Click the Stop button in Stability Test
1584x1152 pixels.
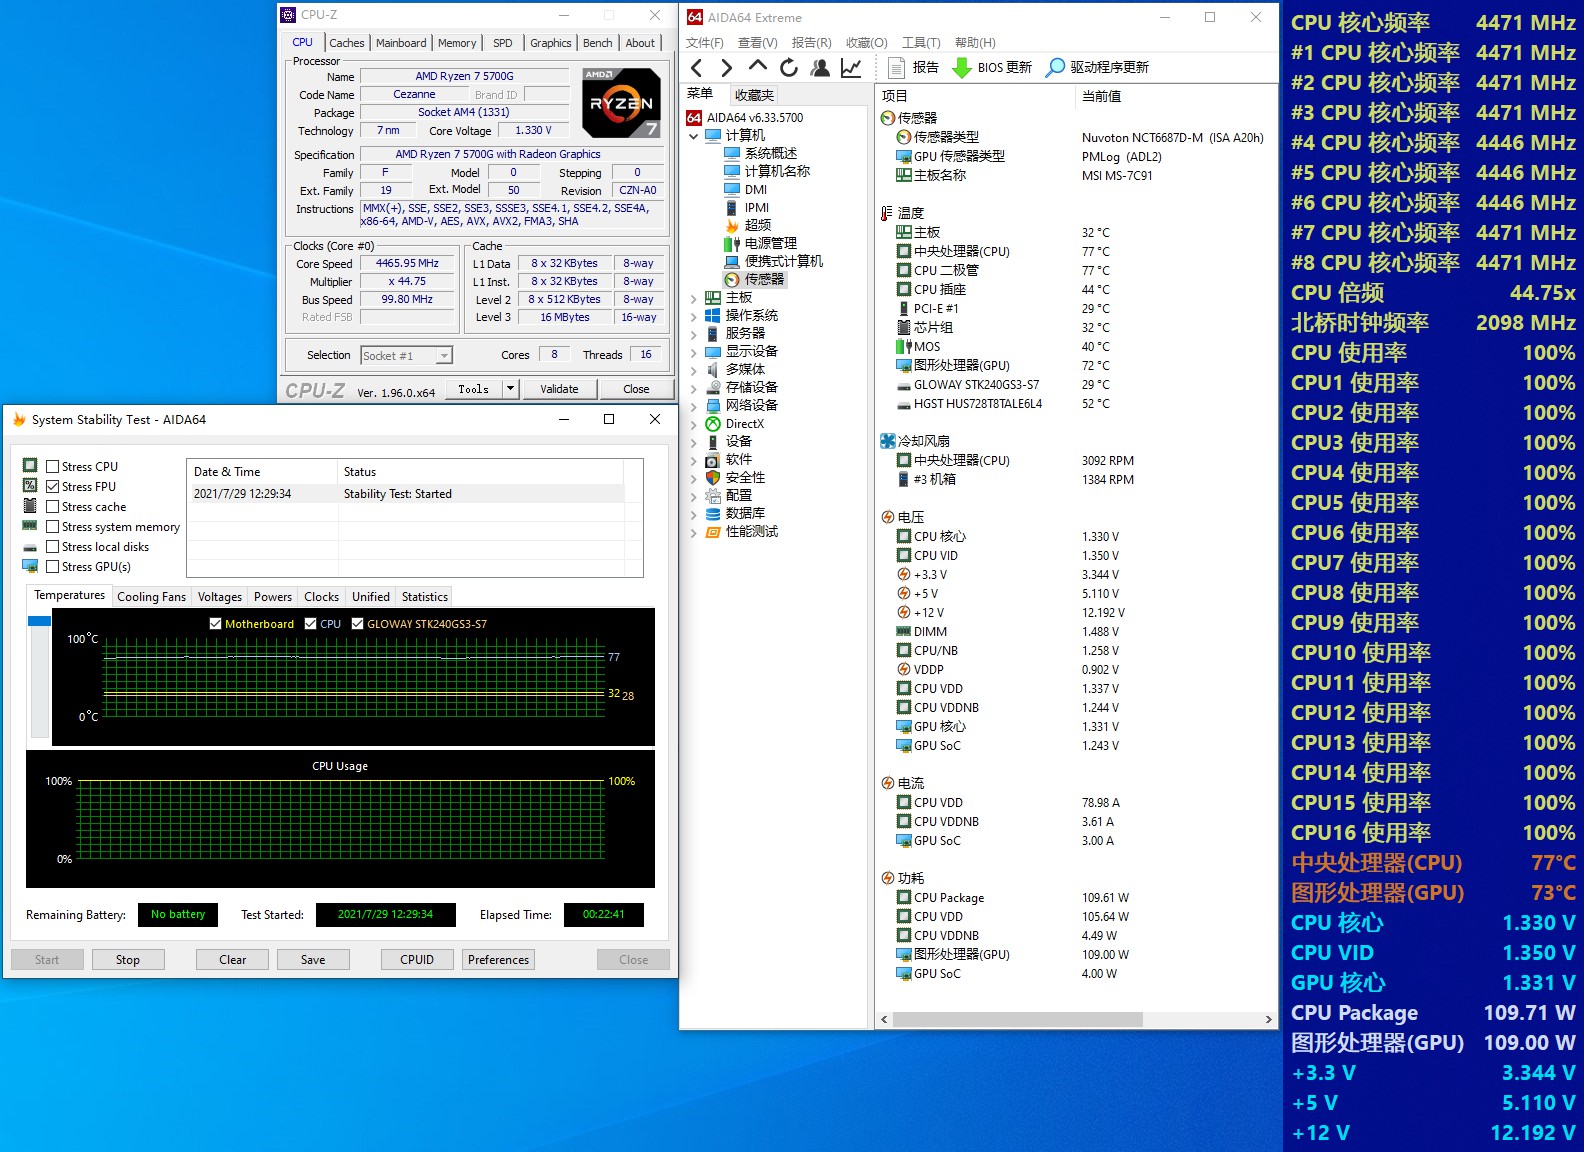(x=128, y=960)
